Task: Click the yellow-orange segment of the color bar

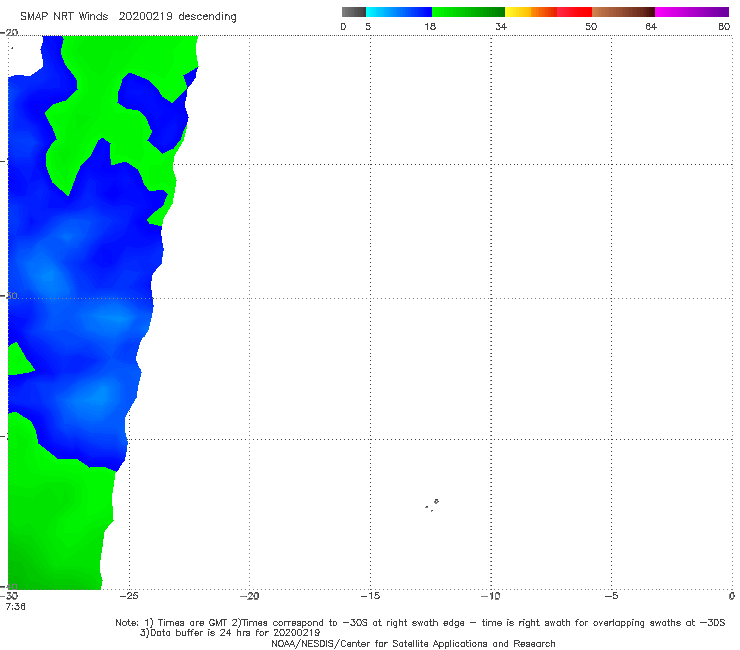Action: point(531,12)
